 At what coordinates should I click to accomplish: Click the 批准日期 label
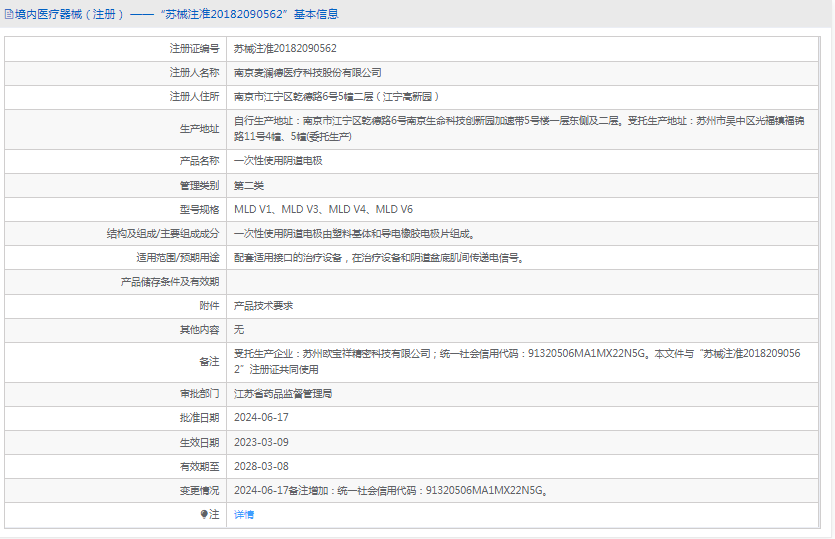tap(199, 418)
